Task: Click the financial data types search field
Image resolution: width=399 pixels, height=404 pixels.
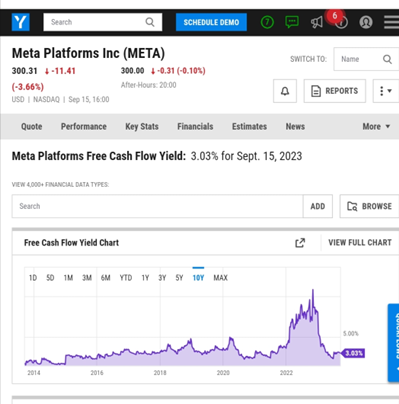Action: click(157, 206)
